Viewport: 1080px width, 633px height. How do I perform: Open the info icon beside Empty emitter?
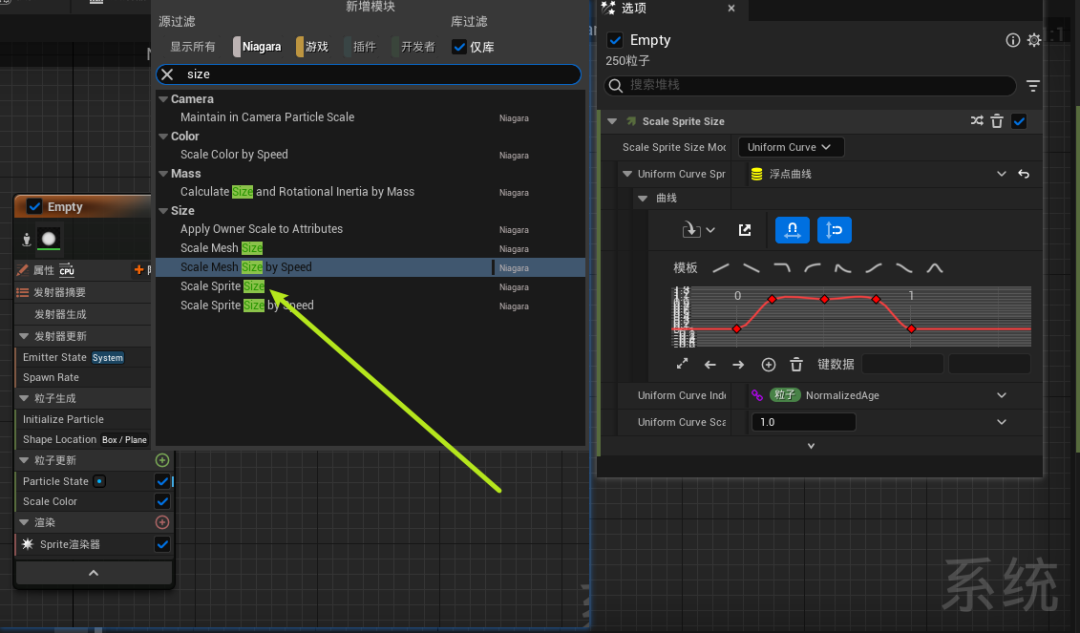[x=1012, y=40]
